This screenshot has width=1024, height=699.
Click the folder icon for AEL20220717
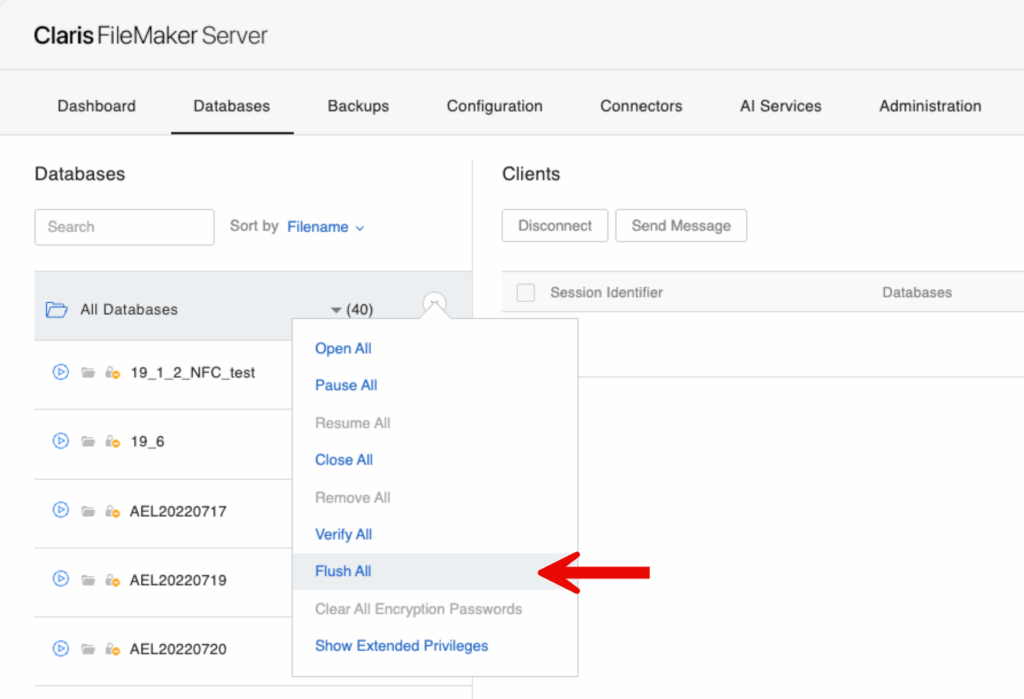[x=88, y=511]
